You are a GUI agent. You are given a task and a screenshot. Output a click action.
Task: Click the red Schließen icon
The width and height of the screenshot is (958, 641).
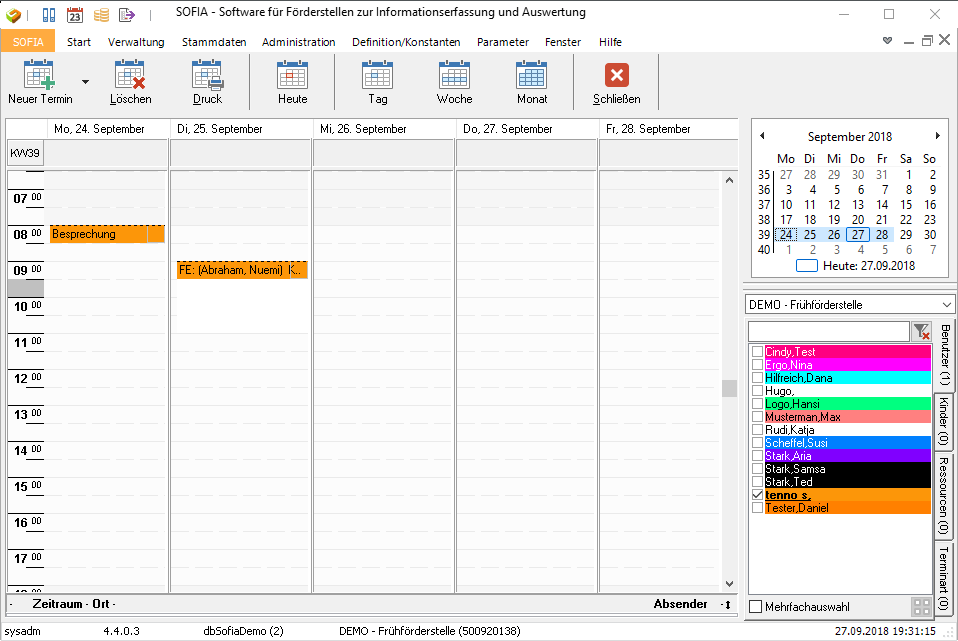pos(616,76)
